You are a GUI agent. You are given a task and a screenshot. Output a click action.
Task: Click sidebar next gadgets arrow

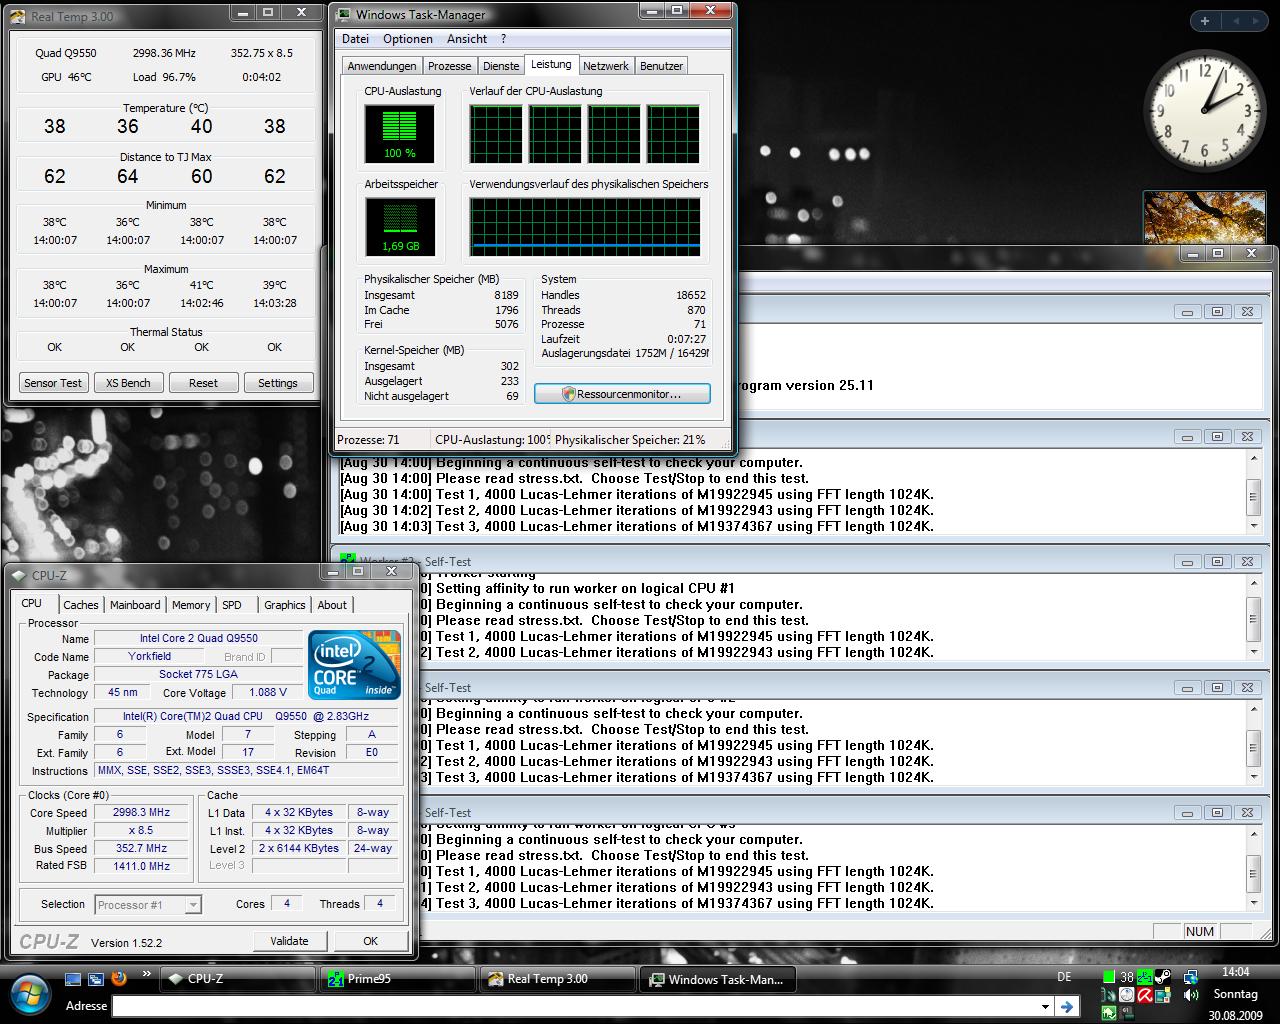(x=1257, y=21)
